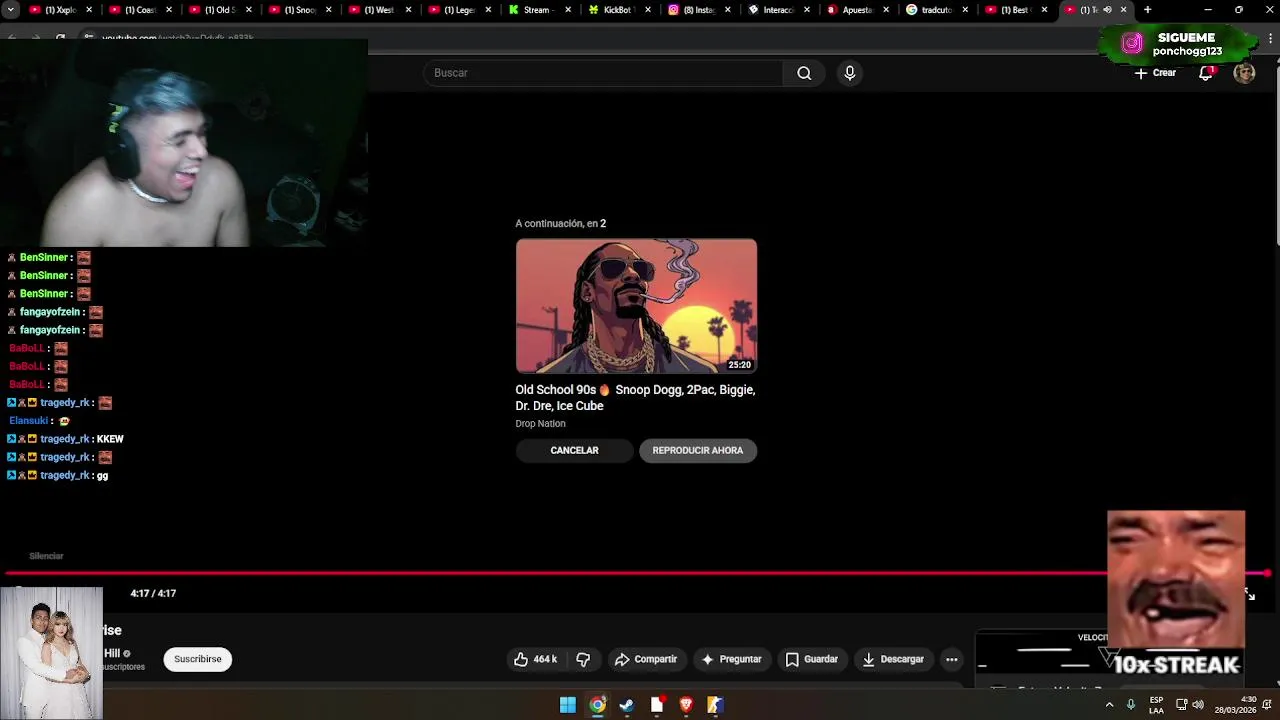
Task: Click the tragedy_rk KKEW chat message
Action: (x=66, y=439)
